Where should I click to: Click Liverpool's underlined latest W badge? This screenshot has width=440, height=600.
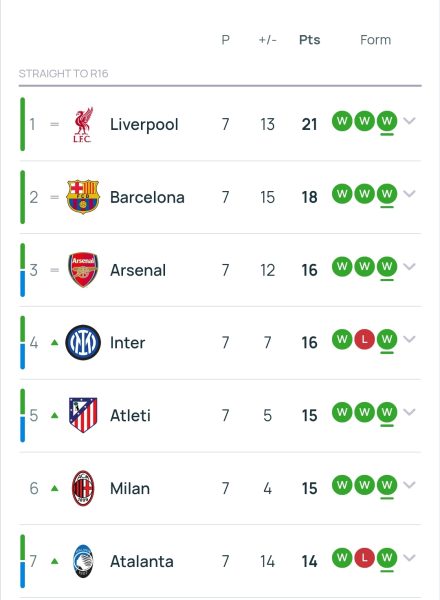click(x=387, y=121)
